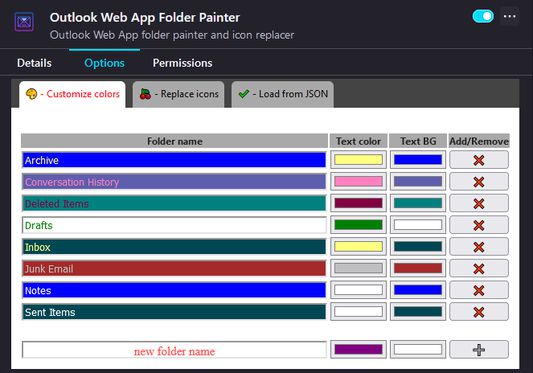Image resolution: width=533 pixels, height=373 pixels.
Task: Delete the Deleted Items row
Action: tap(479, 203)
